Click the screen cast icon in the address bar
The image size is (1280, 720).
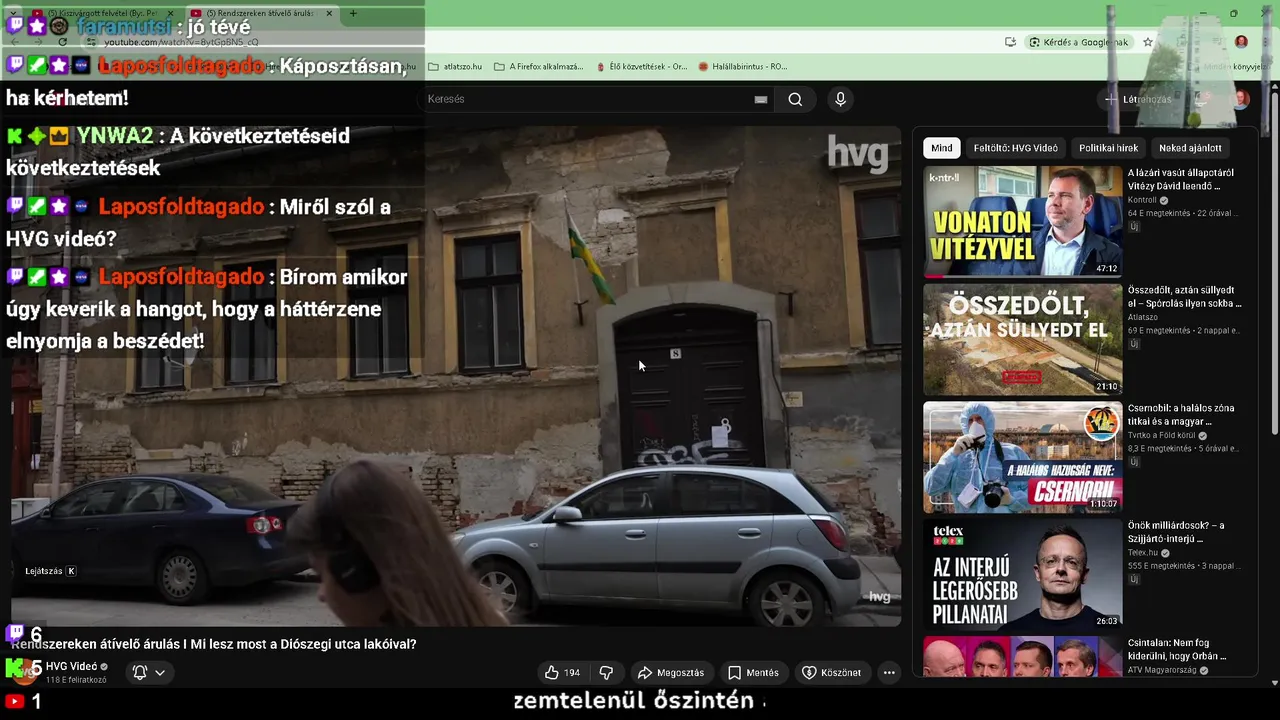(1010, 42)
